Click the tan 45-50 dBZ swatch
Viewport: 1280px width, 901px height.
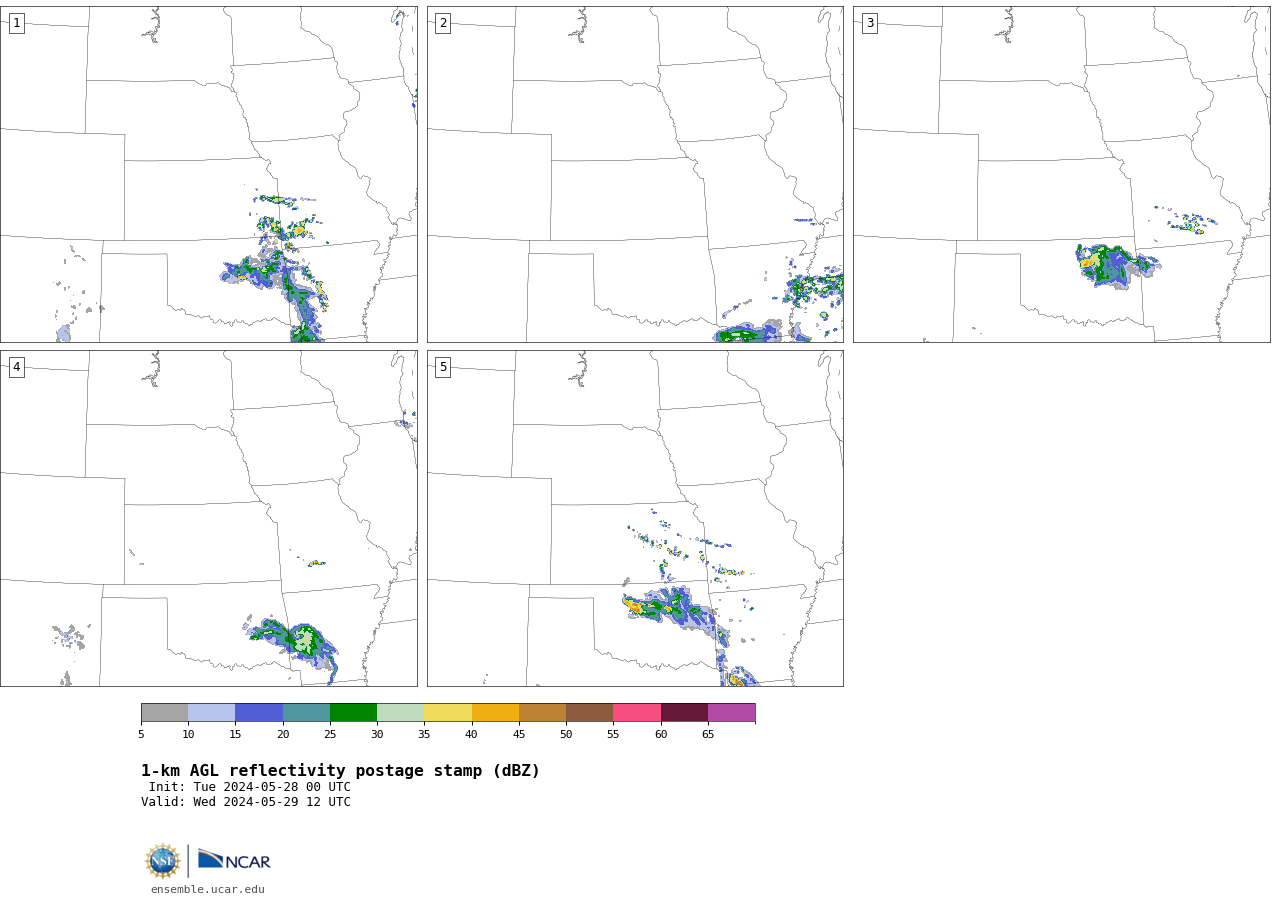coord(542,712)
